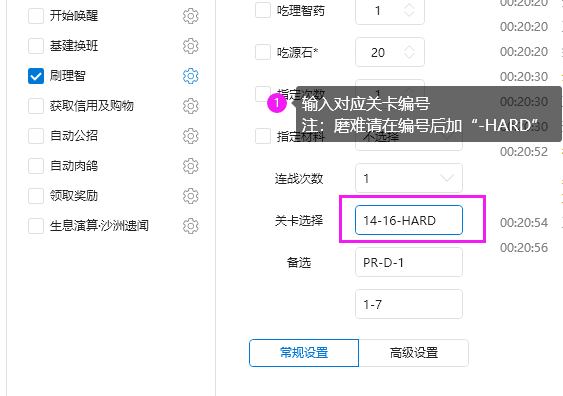Image resolution: width=563 pixels, height=396 pixels.
Task: Tick the 吃源石 checkbox
Action: pyautogui.click(x=263, y=52)
